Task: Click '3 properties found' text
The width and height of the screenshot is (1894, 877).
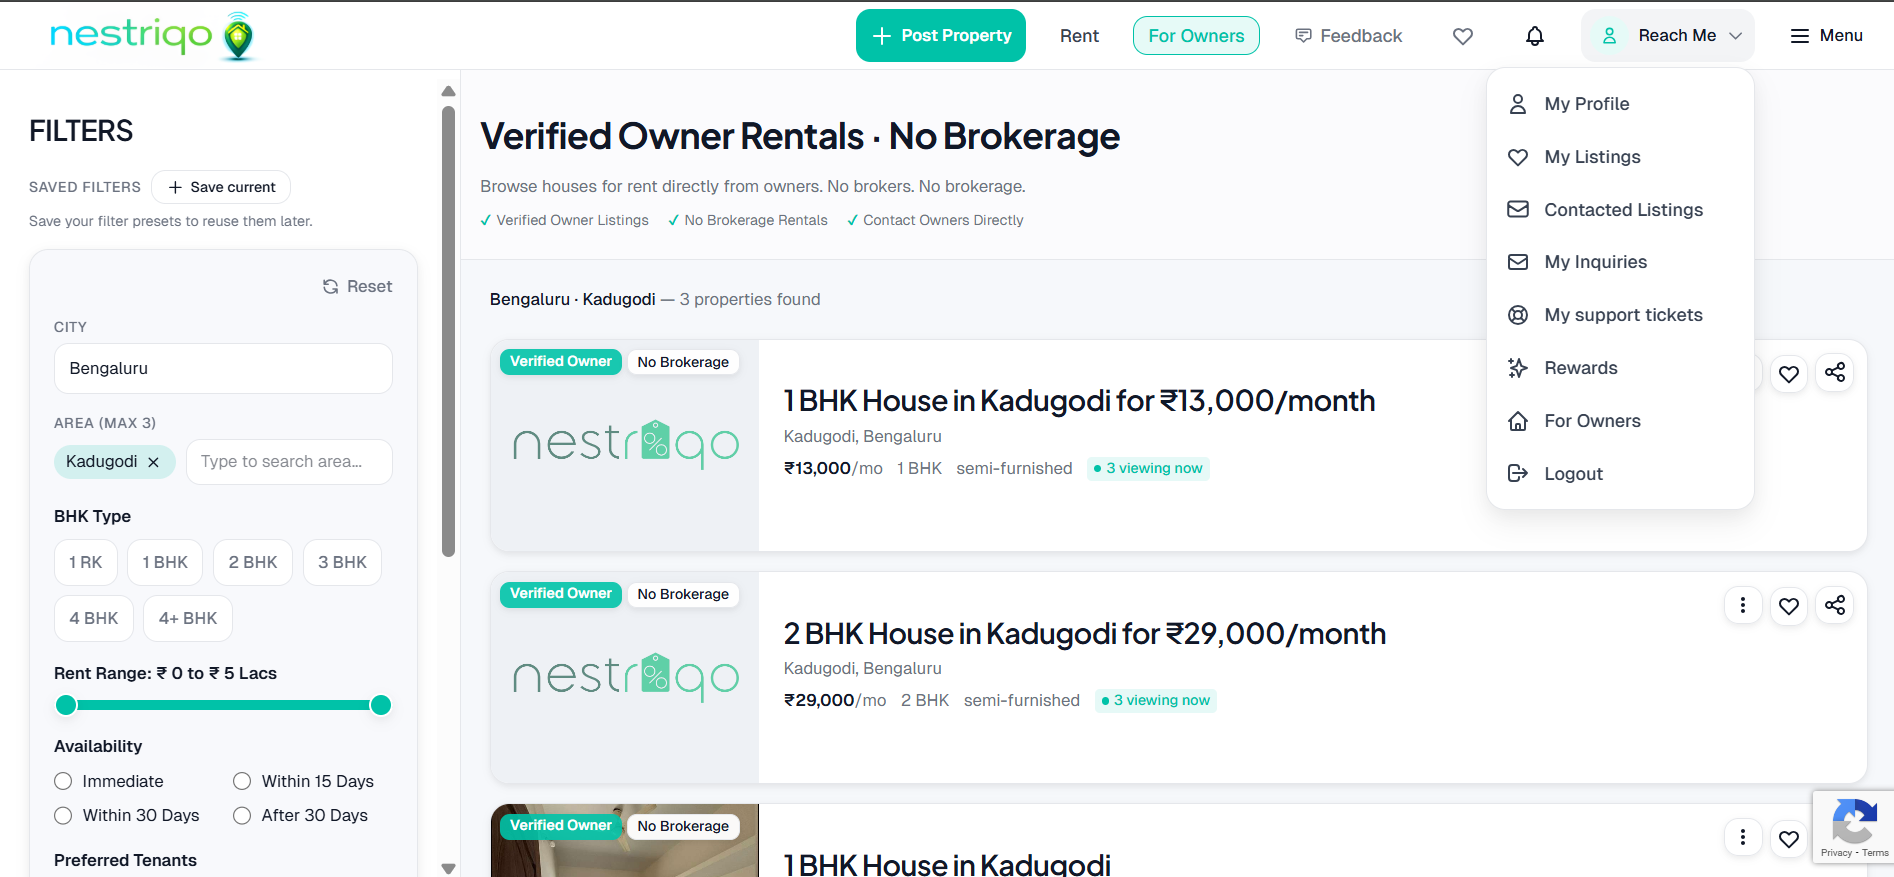Action: coord(750,300)
